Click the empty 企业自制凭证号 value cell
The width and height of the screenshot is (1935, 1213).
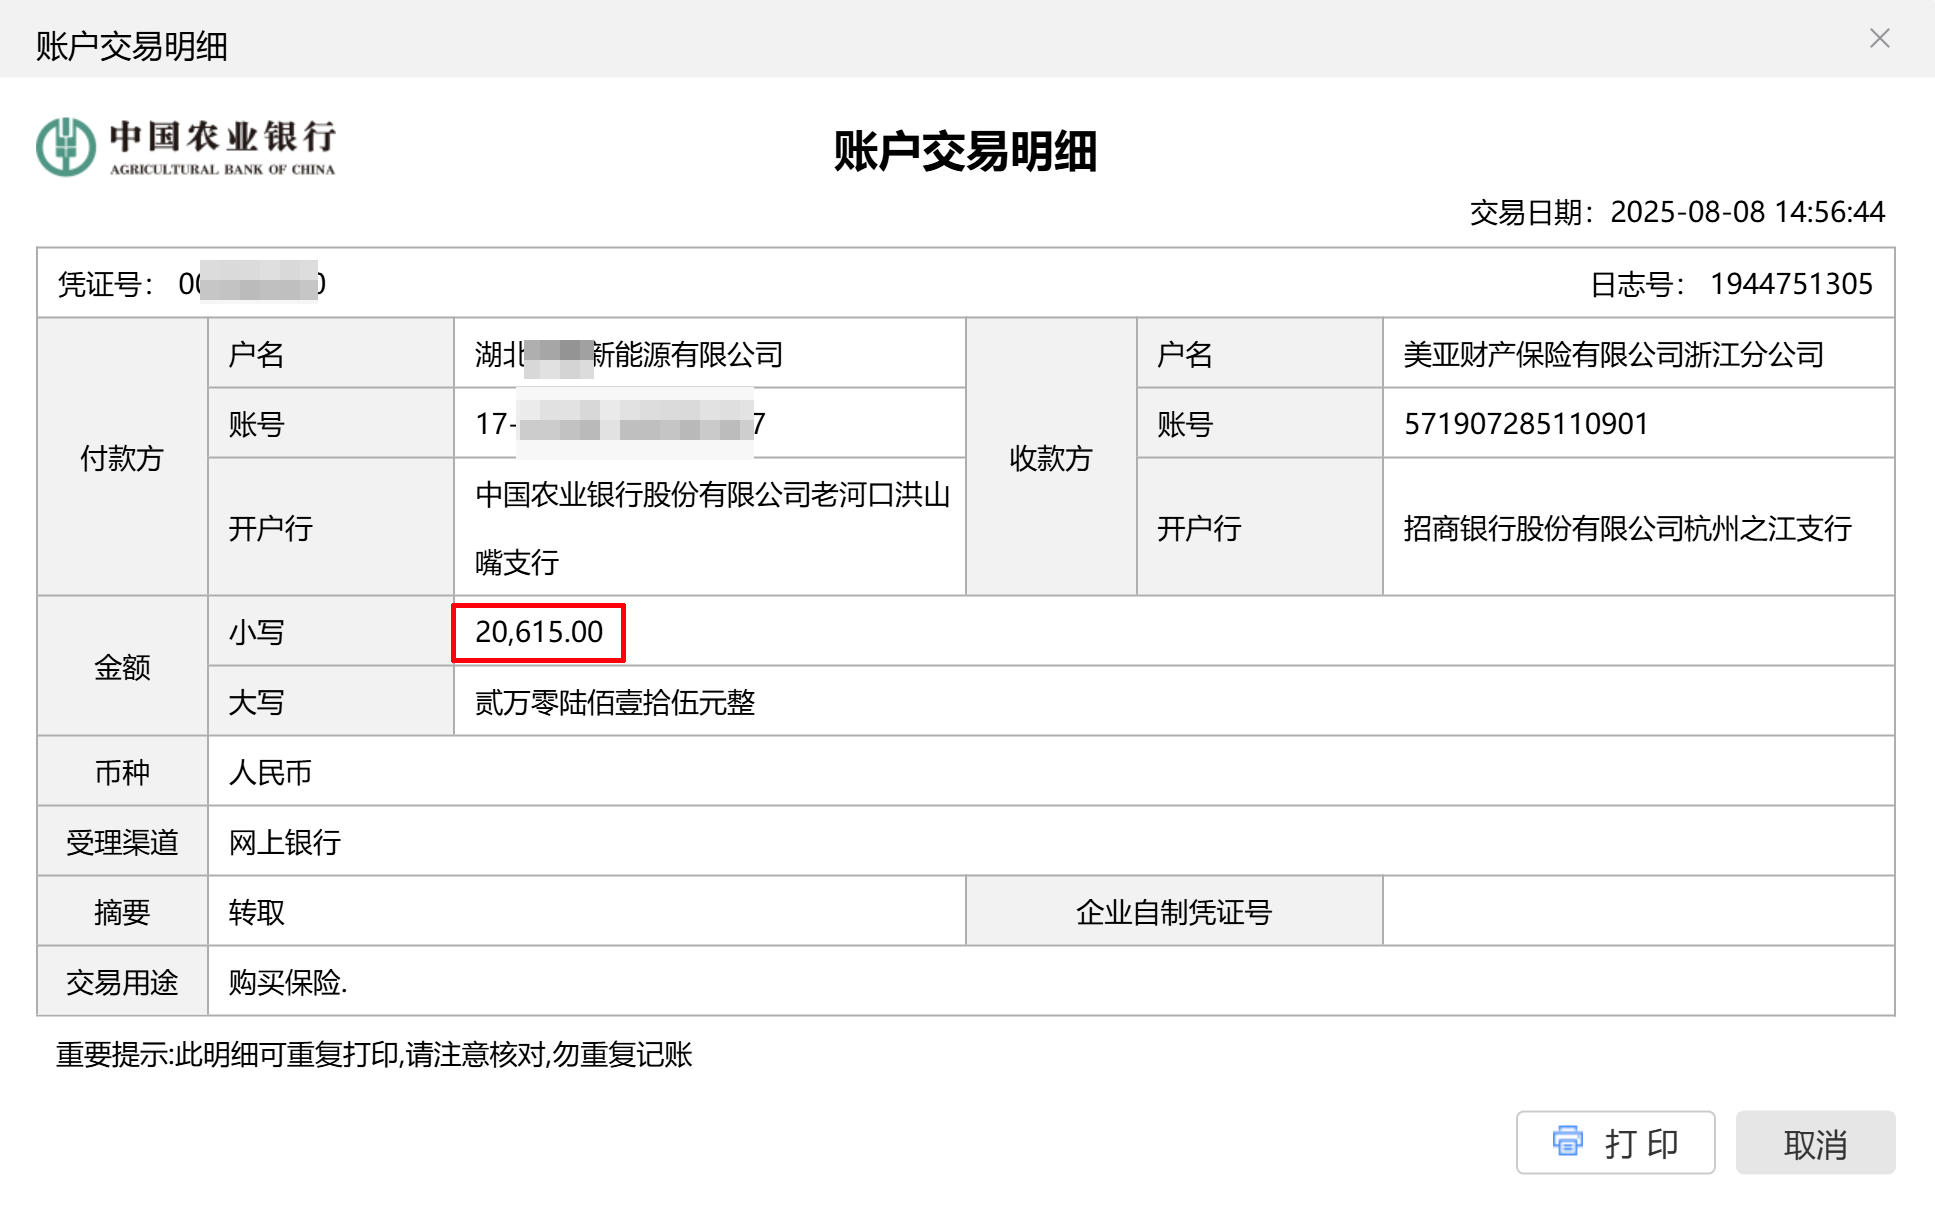coord(1638,911)
